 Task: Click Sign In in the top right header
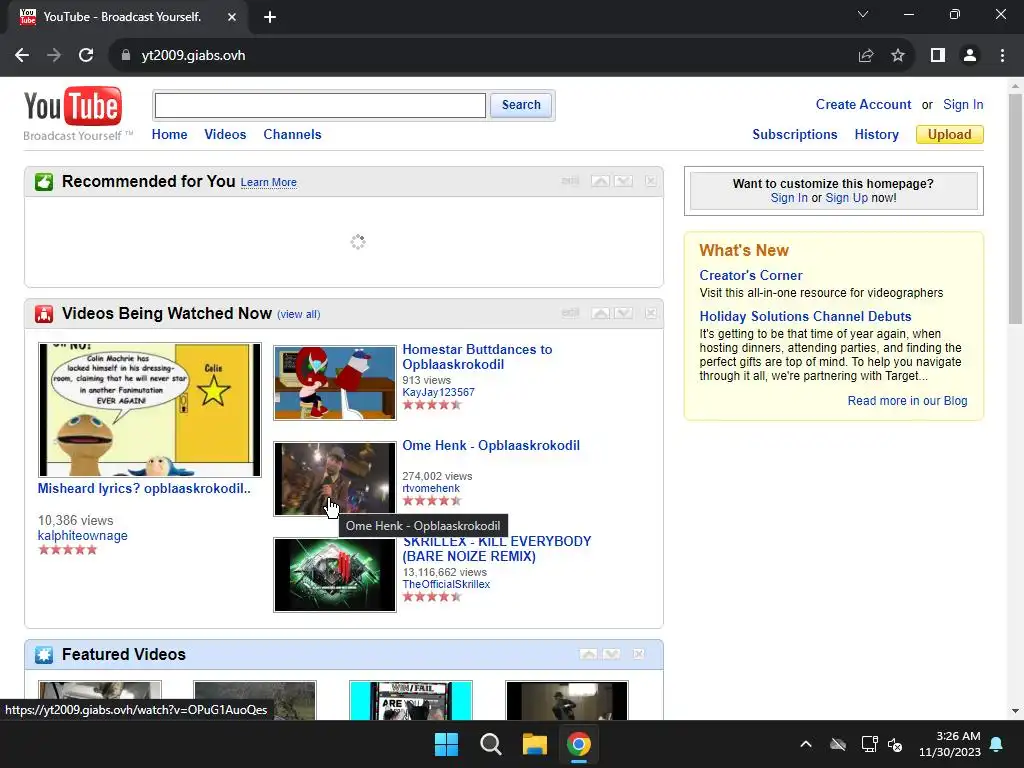(x=963, y=104)
